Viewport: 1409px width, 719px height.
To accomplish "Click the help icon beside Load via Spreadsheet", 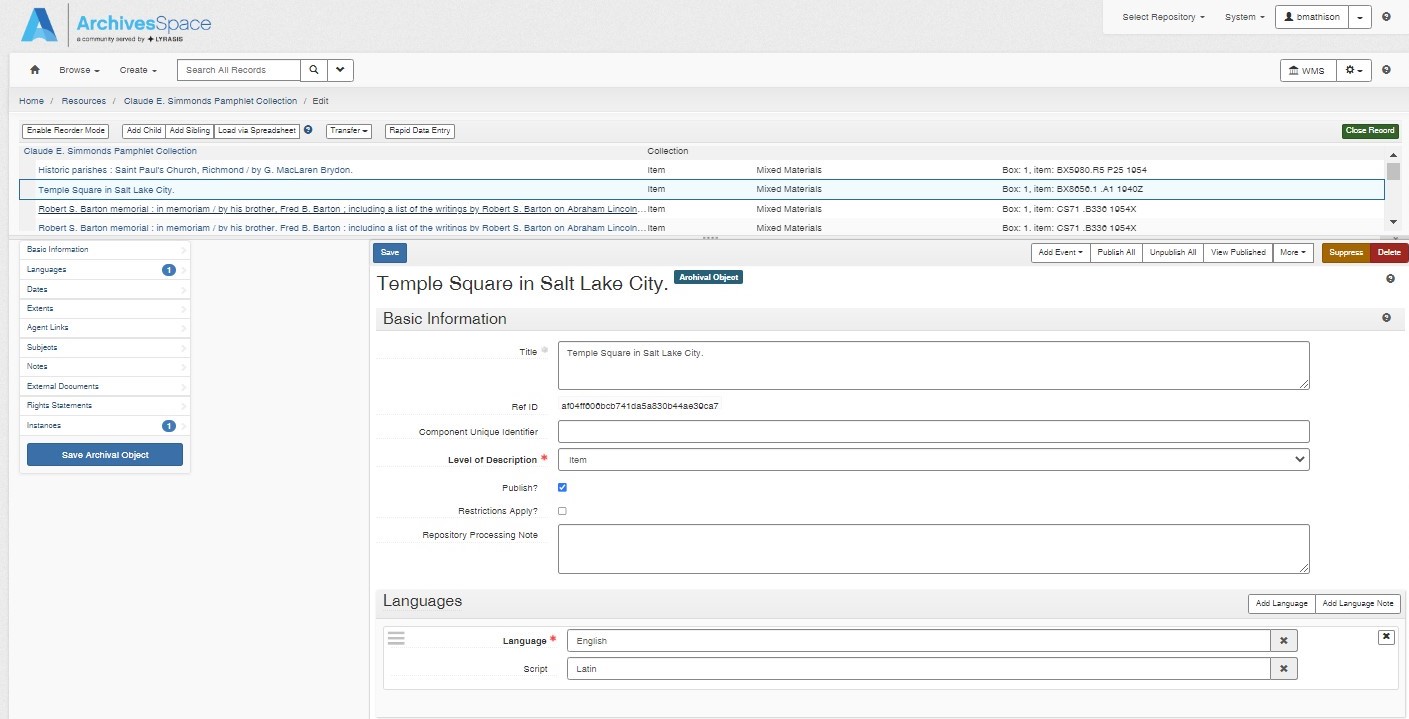I will pyautogui.click(x=308, y=130).
